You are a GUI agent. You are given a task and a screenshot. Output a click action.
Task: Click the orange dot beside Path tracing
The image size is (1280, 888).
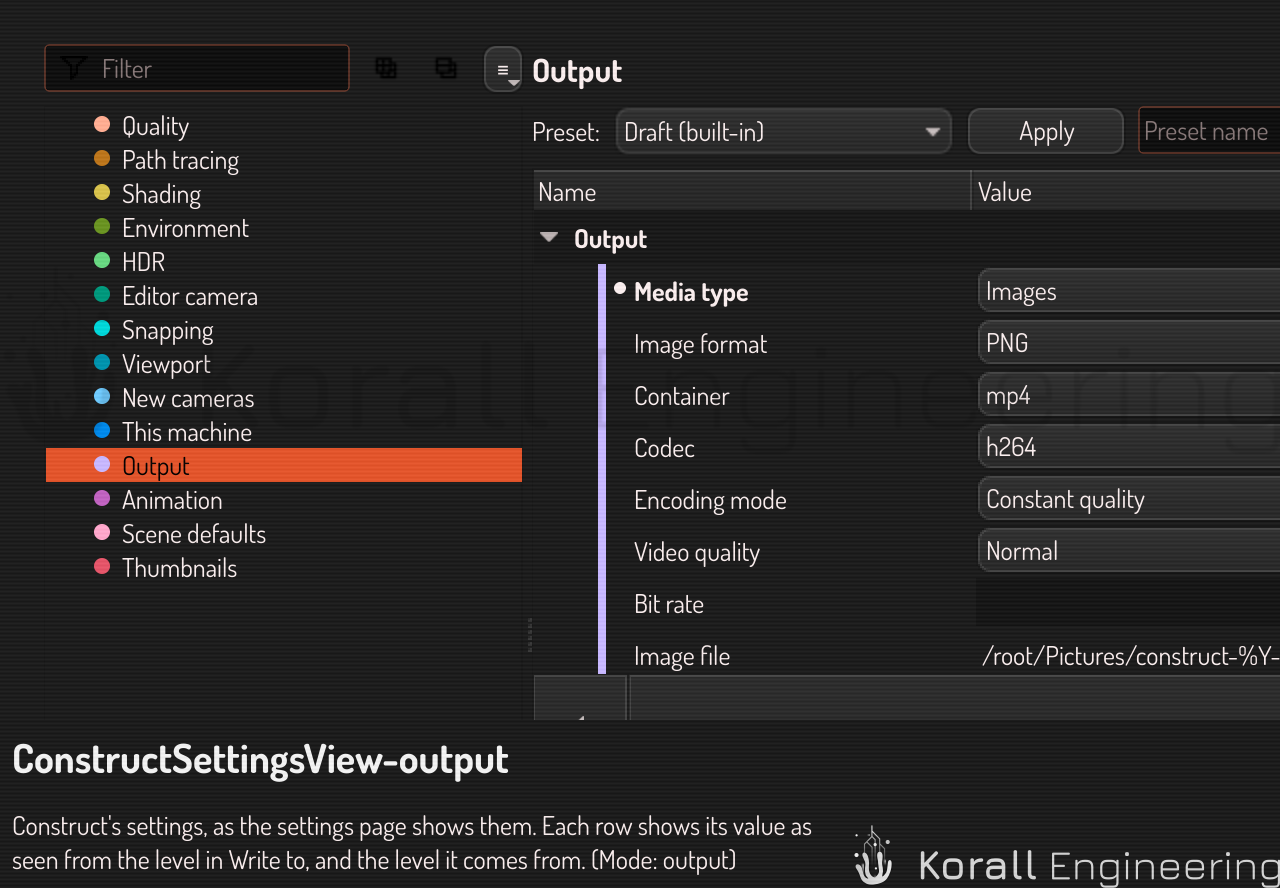click(102, 158)
